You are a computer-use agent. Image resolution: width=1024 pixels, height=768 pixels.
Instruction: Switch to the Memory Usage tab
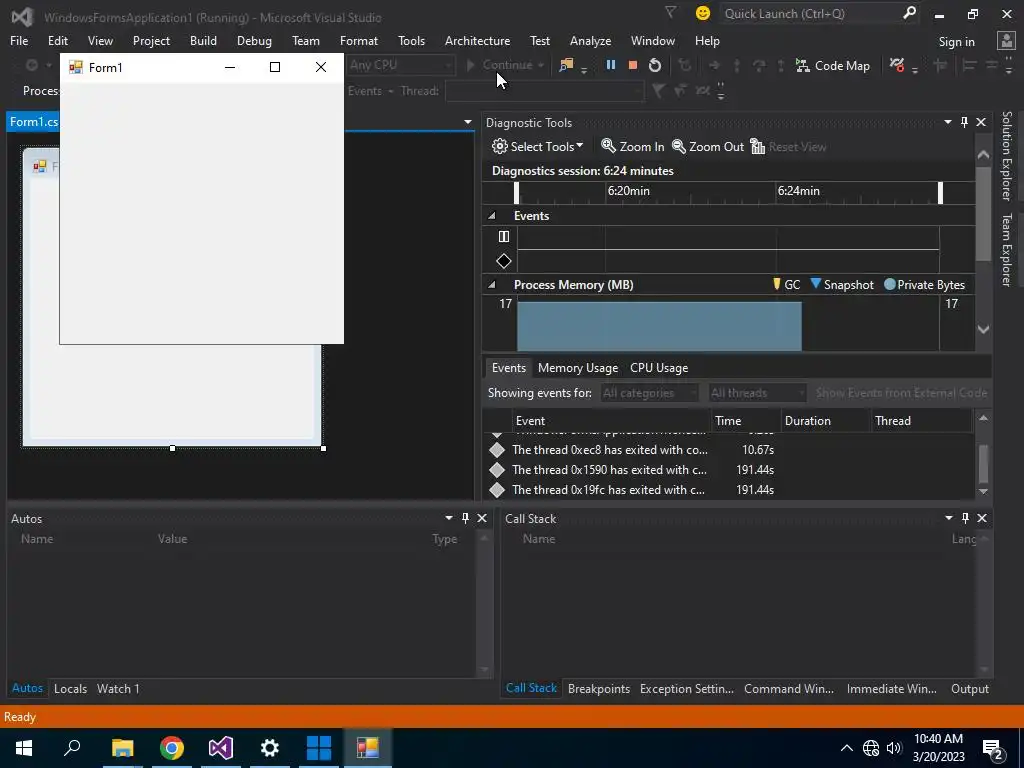tap(577, 367)
